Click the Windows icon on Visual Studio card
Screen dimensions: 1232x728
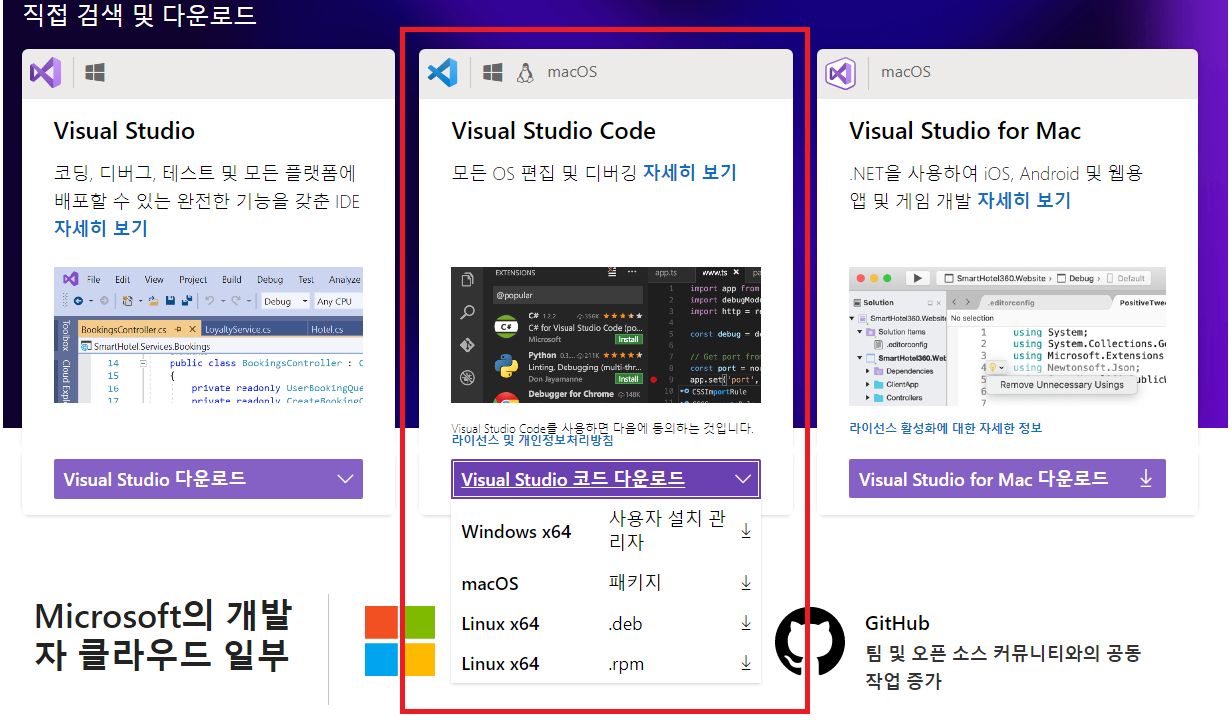[95, 72]
